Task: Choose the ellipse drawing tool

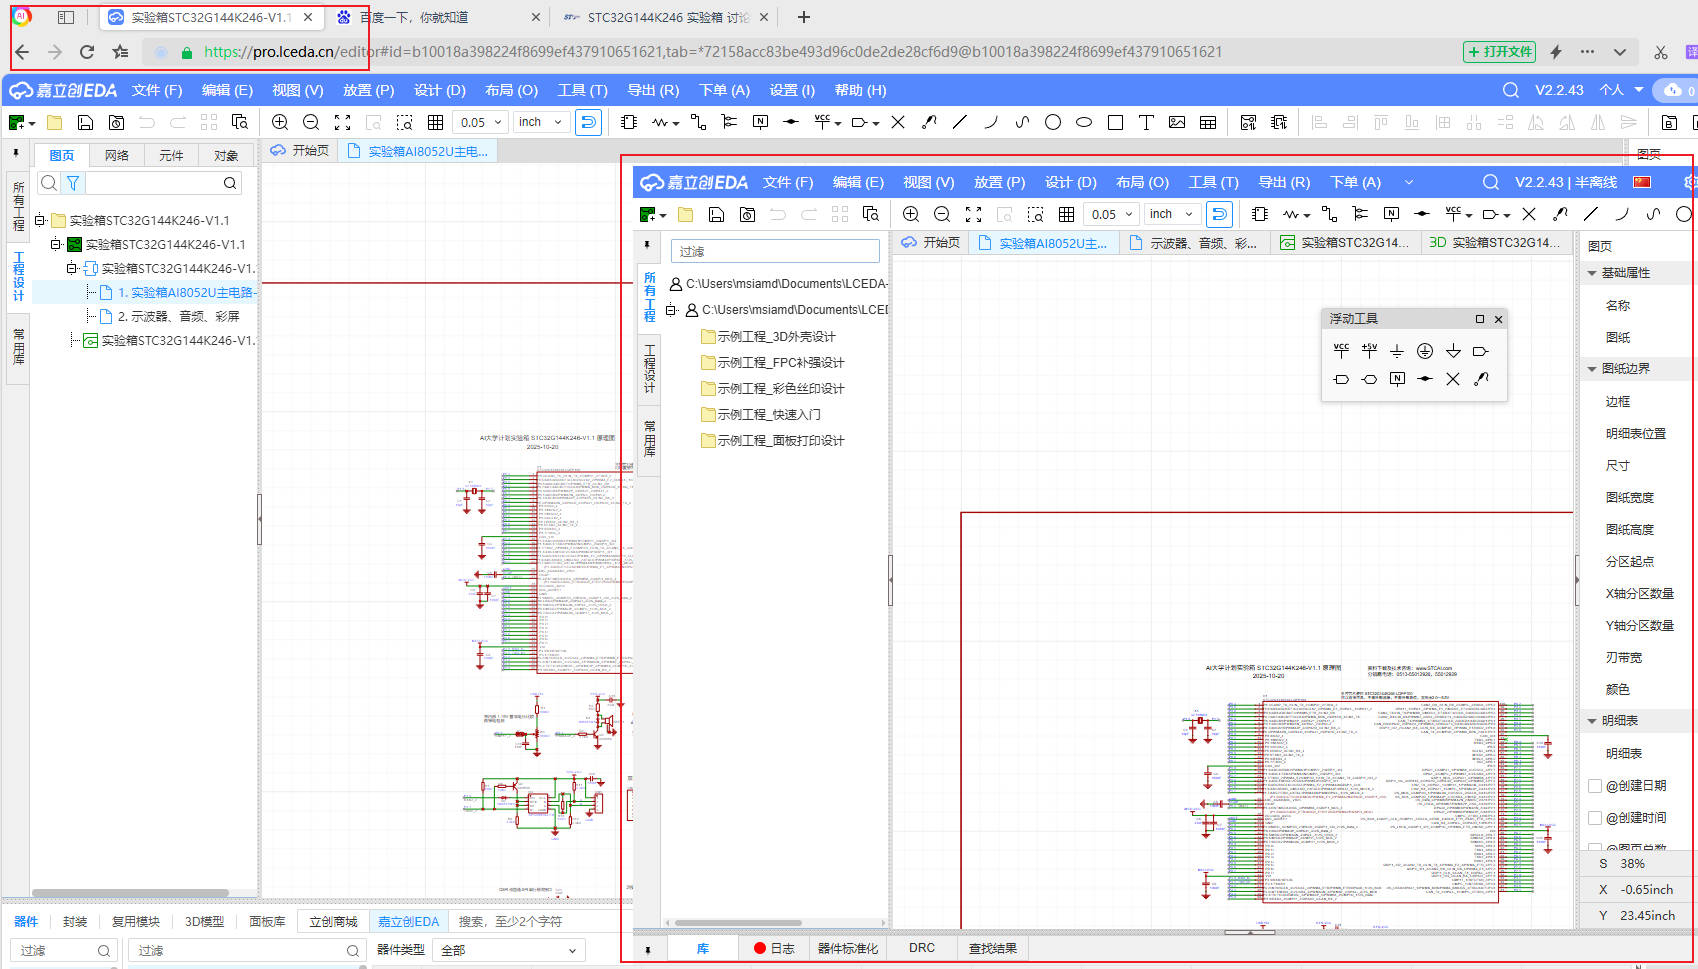Action: [1084, 122]
